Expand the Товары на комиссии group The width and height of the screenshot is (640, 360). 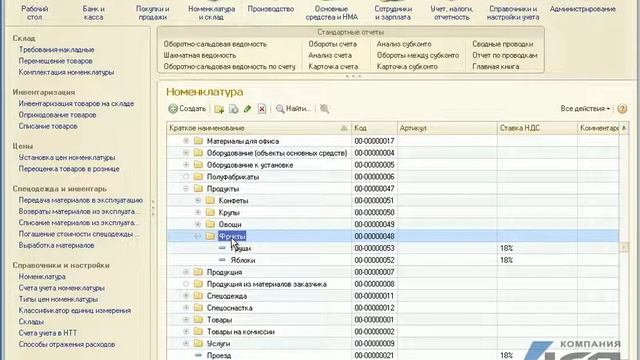click(186, 331)
